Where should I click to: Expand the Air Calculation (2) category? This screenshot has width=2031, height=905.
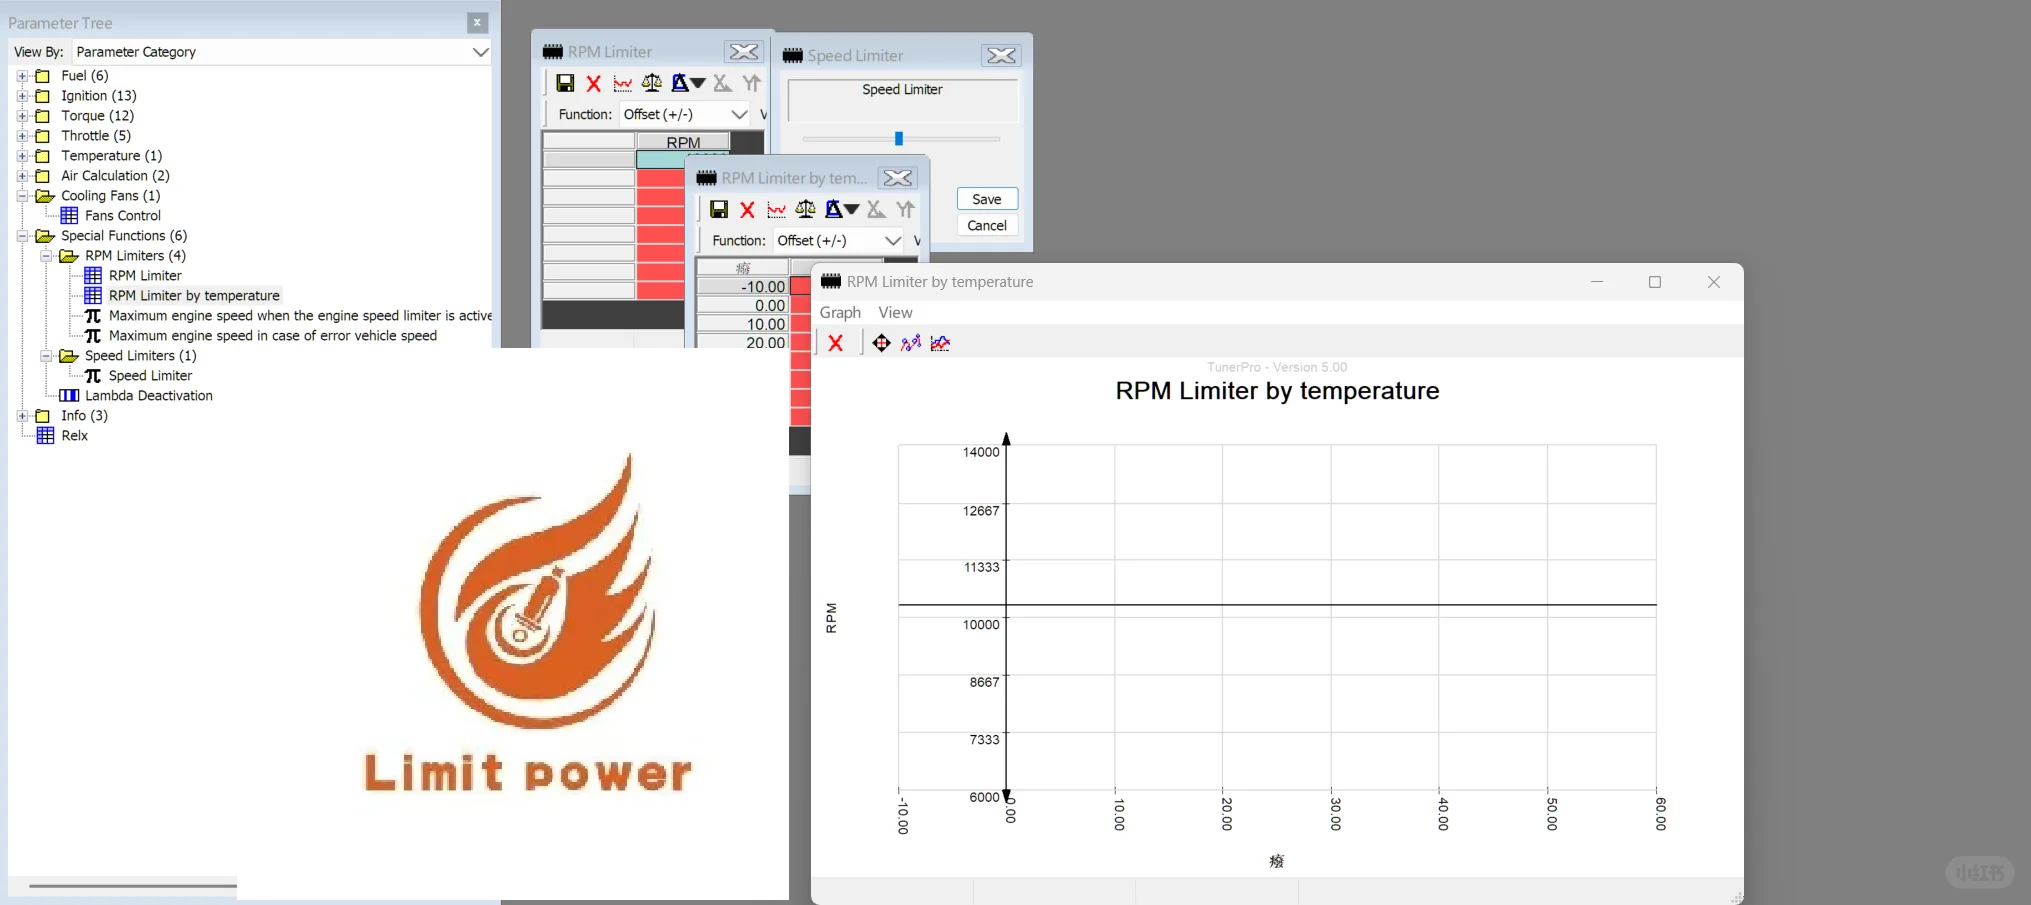[x=22, y=175]
